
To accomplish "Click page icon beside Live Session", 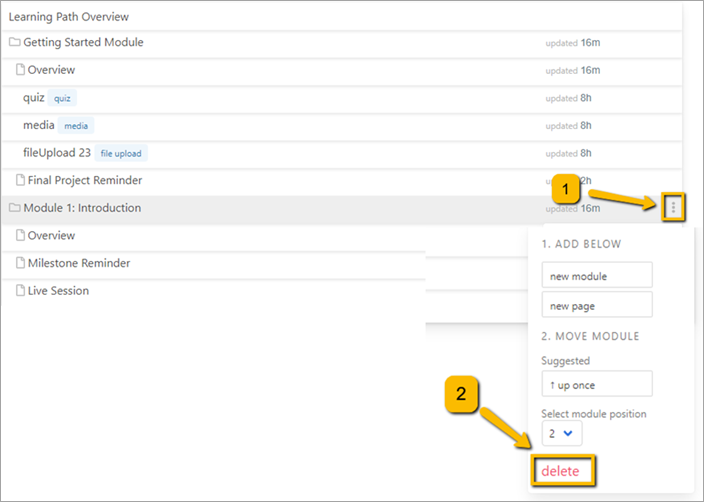I will pos(20,291).
